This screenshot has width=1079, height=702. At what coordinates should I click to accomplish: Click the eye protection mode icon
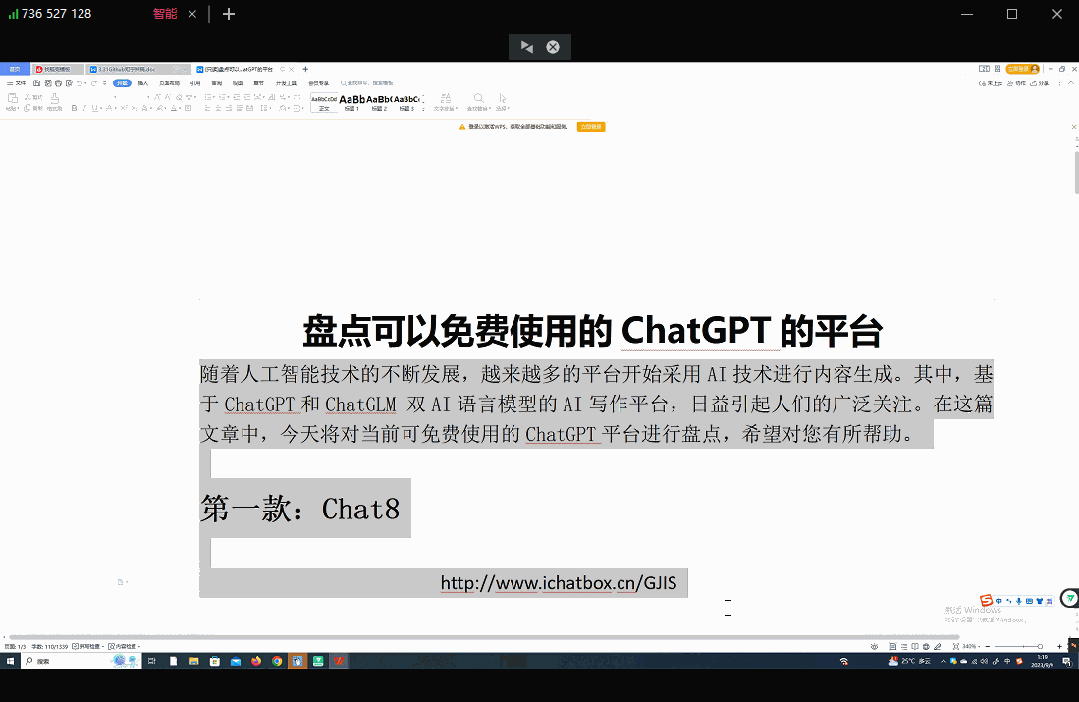[x=874, y=646]
